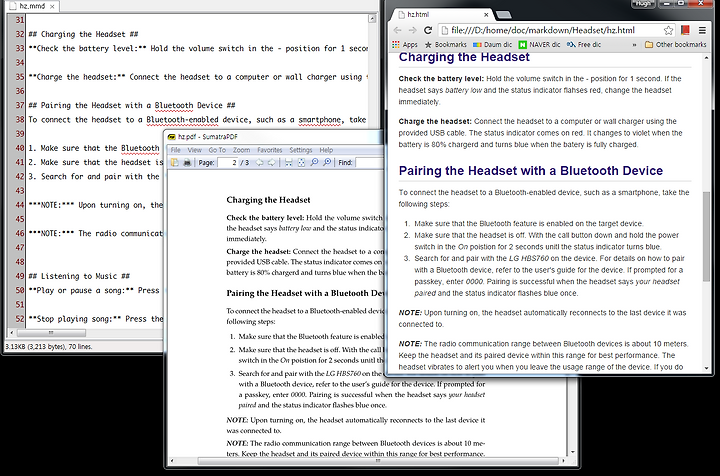Image resolution: width=720 pixels, height=476 pixels.
Task: Select the hz.mmd tab in the editor
Action: tap(32, 6)
